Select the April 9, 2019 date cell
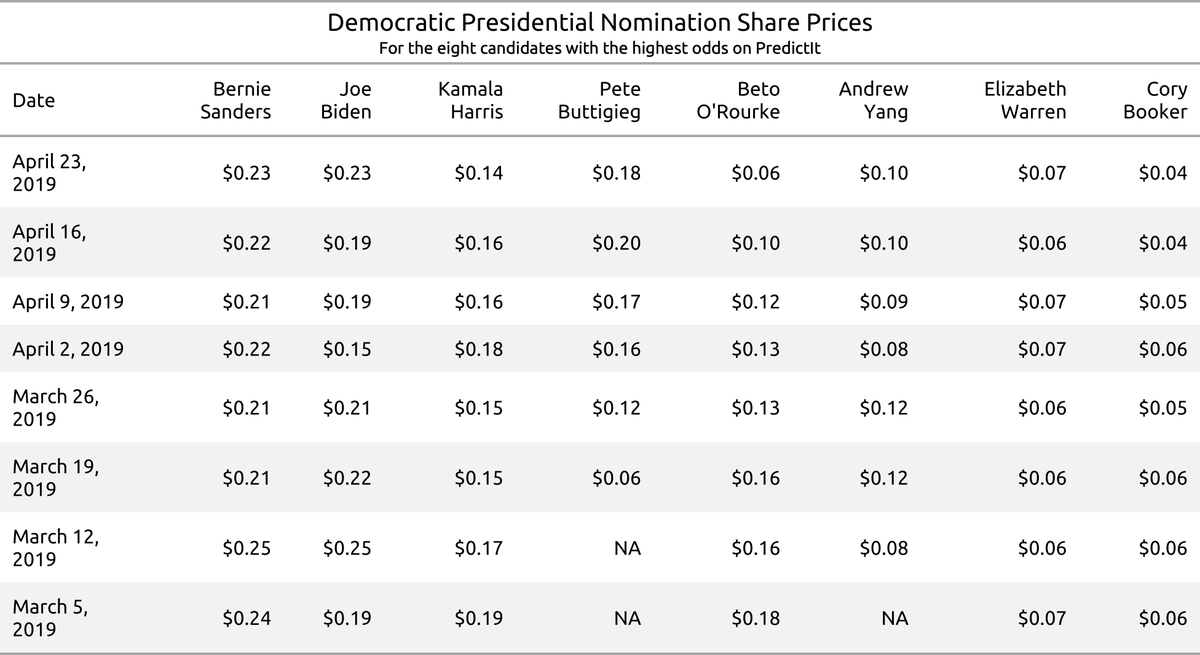The image size is (1200, 655). (x=68, y=301)
